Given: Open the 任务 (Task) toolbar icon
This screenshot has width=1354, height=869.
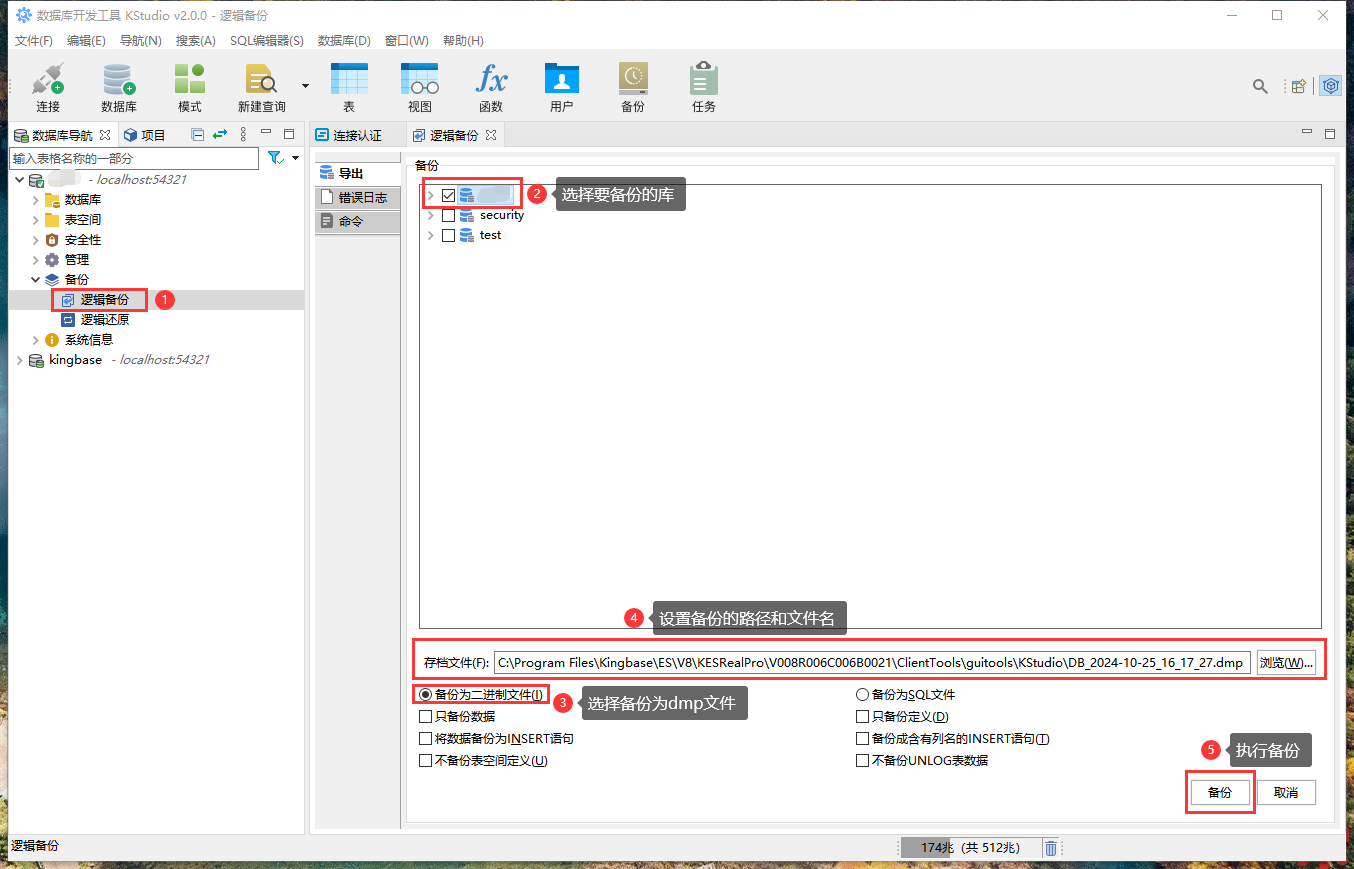Looking at the screenshot, I should pos(703,87).
